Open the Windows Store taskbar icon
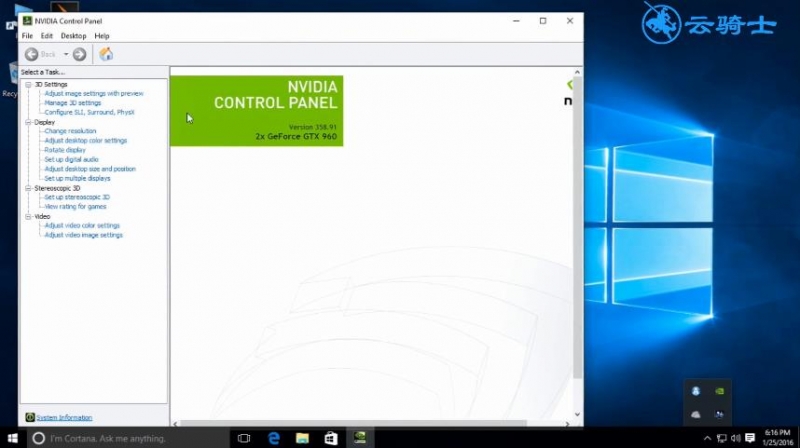The width and height of the screenshot is (800, 448). pos(331,438)
